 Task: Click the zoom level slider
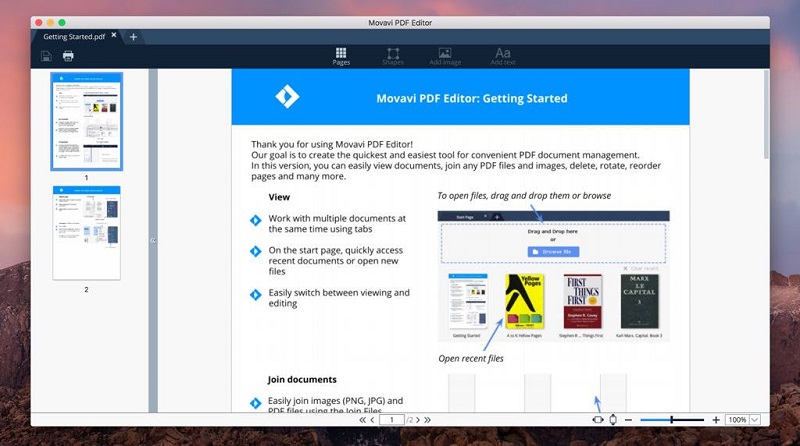coord(671,420)
